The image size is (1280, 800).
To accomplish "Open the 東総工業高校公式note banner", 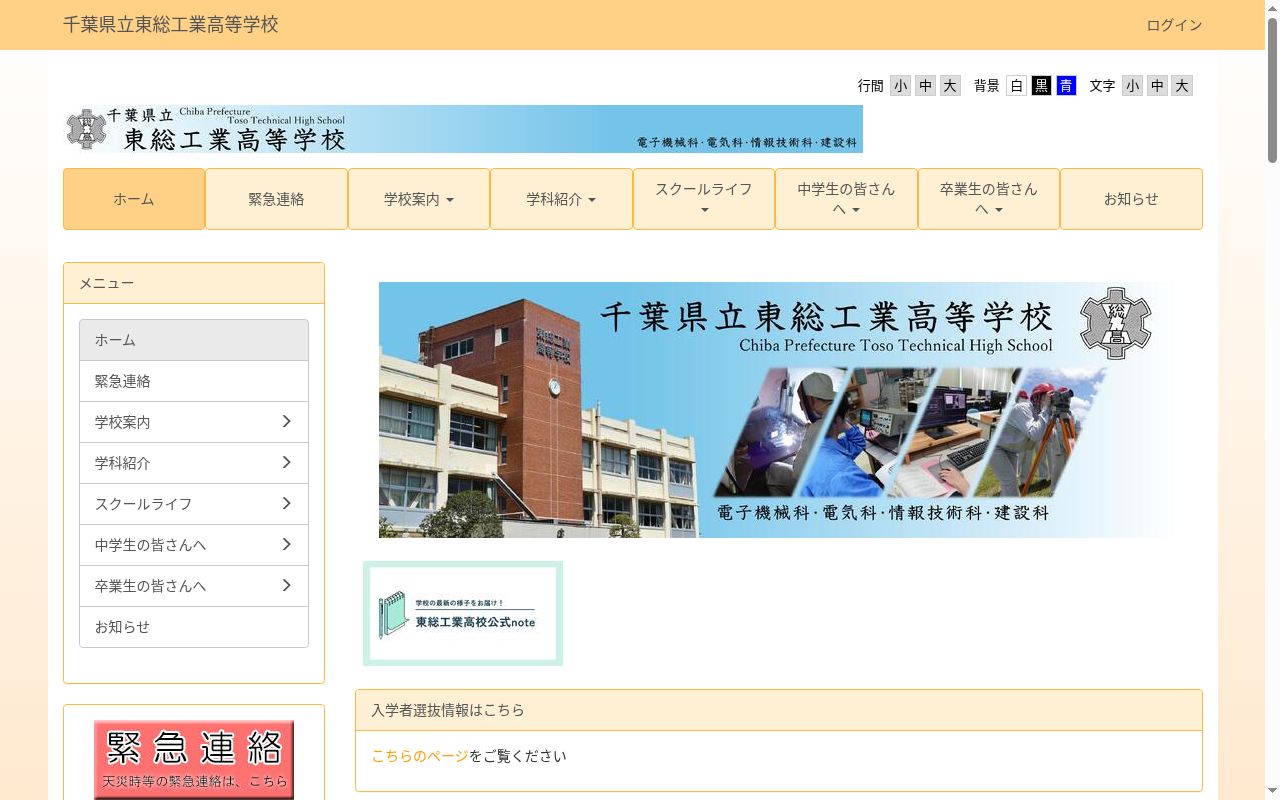I will point(463,613).
